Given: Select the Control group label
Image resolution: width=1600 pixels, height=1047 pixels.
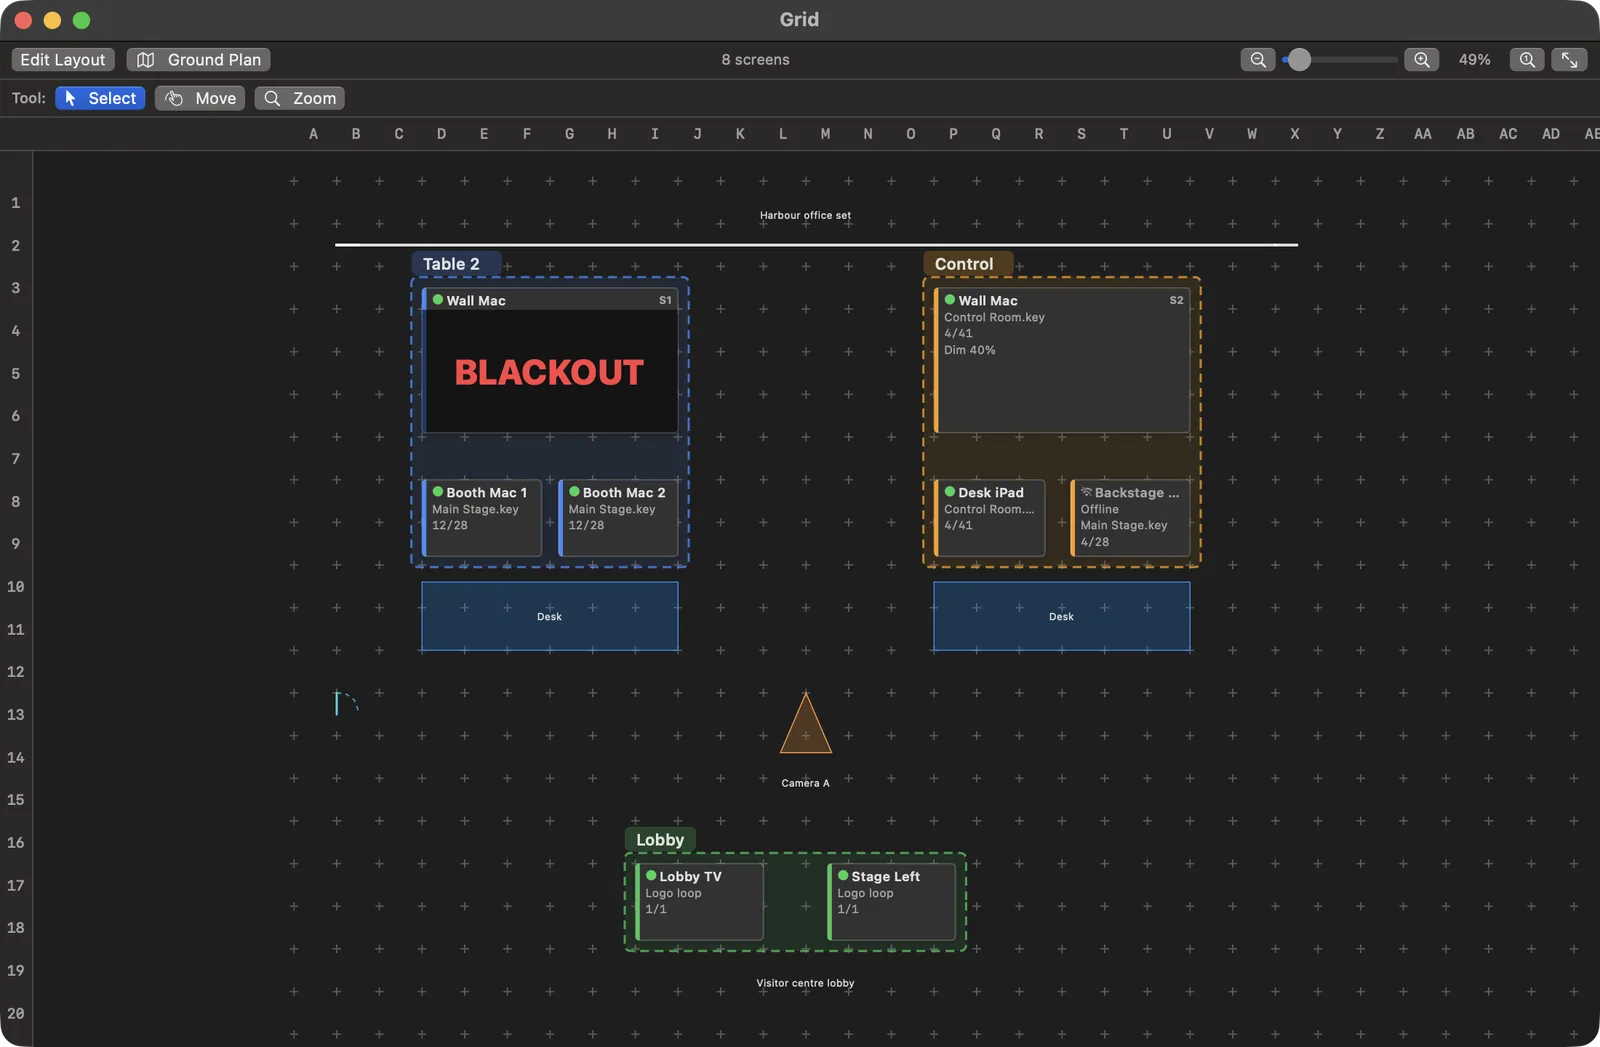Looking at the screenshot, I should coord(966,264).
